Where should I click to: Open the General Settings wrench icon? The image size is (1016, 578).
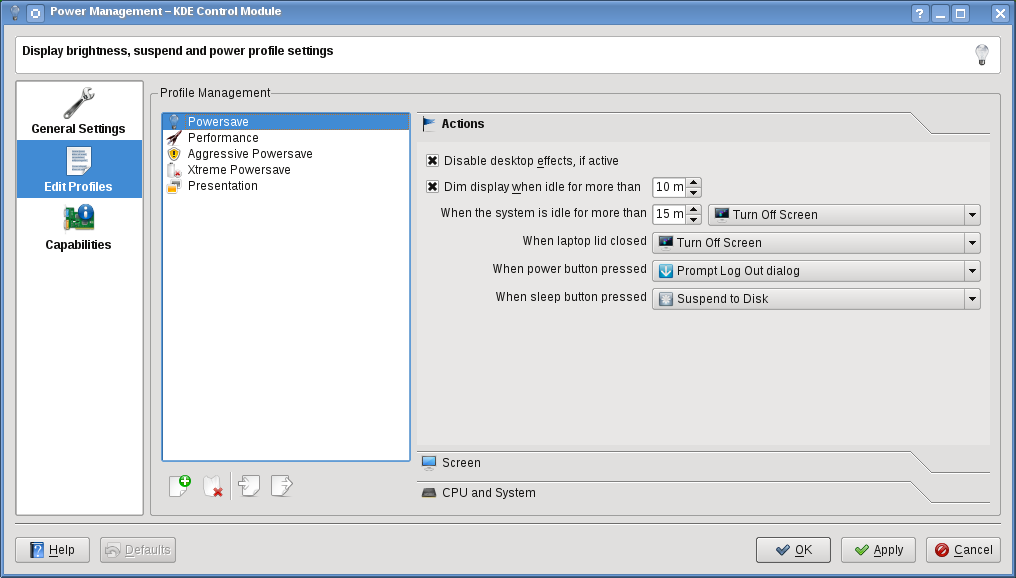click(79, 103)
